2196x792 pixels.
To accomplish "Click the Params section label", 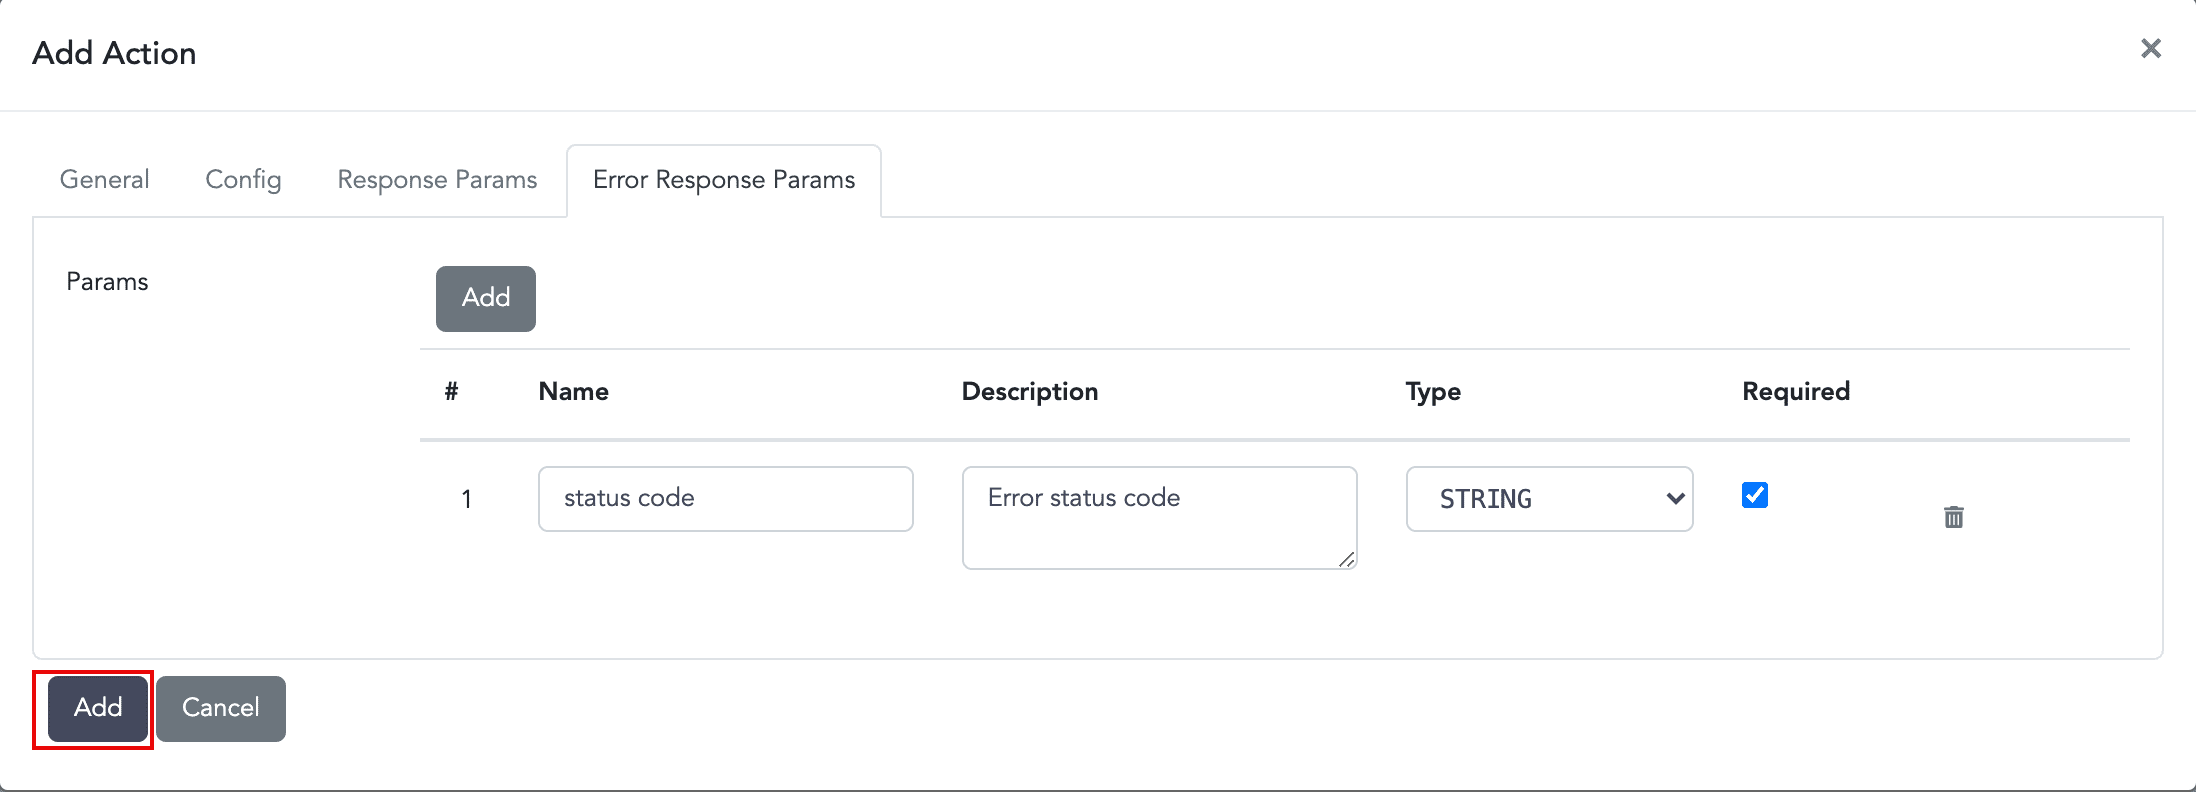I will click(x=107, y=282).
